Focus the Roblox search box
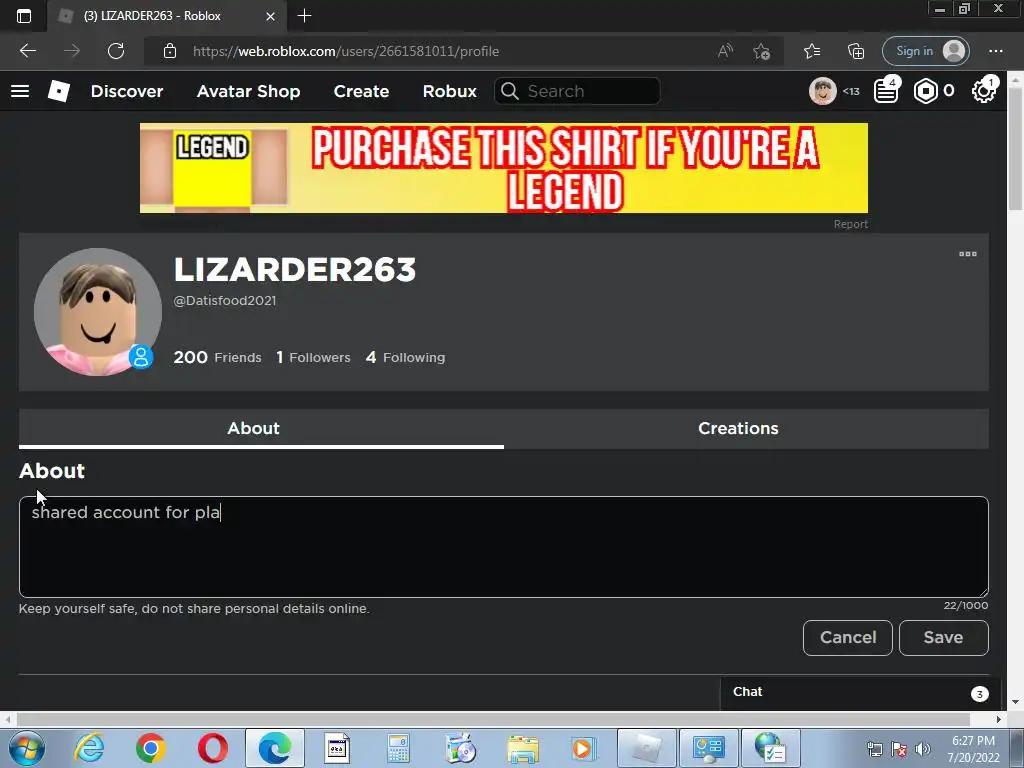Image resolution: width=1024 pixels, height=768 pixels. point(577,91)
